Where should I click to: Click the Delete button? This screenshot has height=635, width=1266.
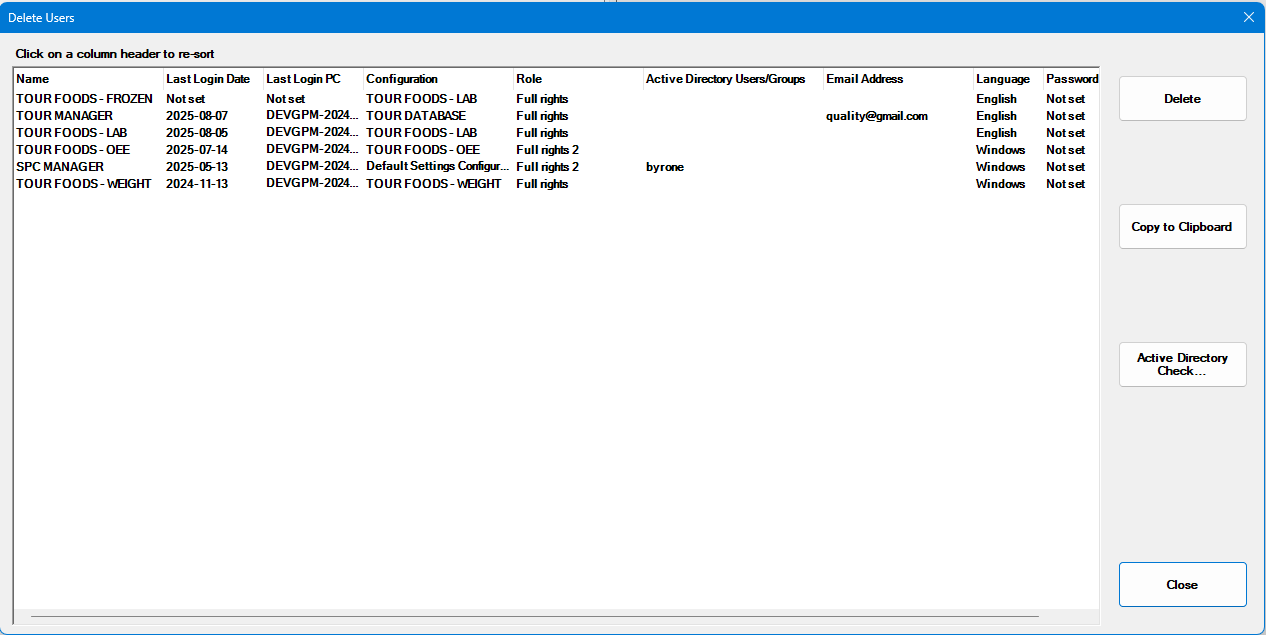[x=1182, y=99]
